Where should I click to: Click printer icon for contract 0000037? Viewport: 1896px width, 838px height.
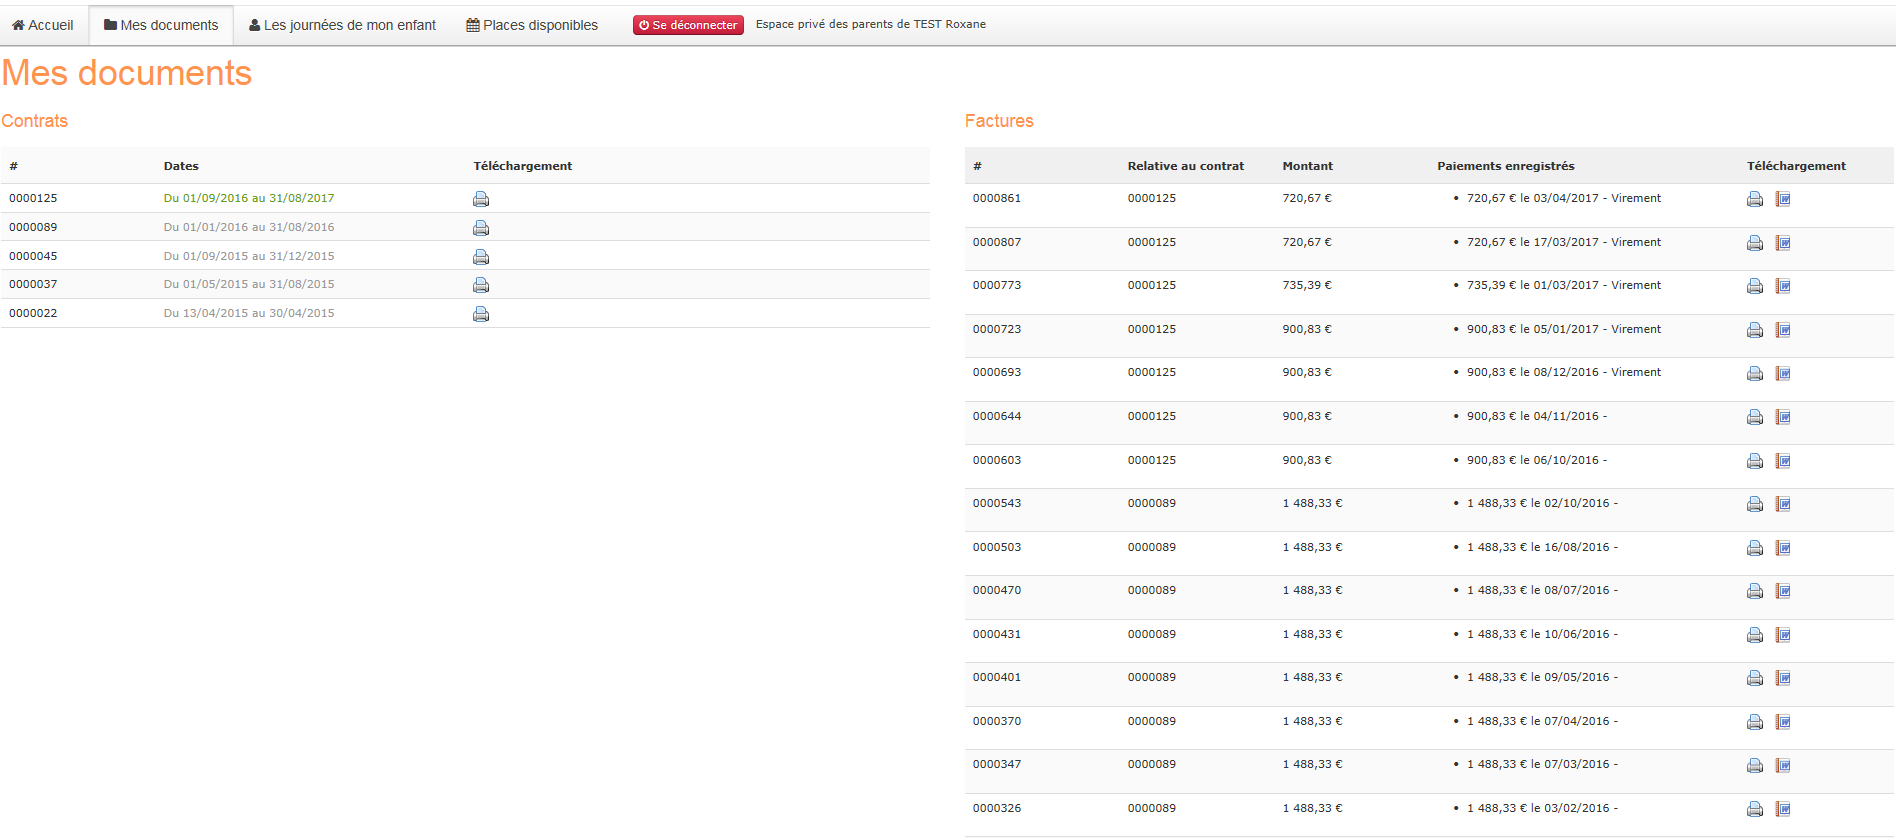(481, 285)
